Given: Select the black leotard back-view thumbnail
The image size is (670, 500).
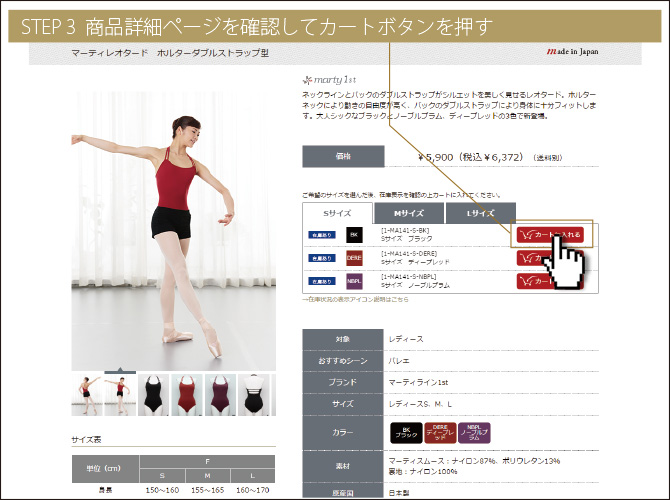Looking at the screenshot, I should pos(254,395).
